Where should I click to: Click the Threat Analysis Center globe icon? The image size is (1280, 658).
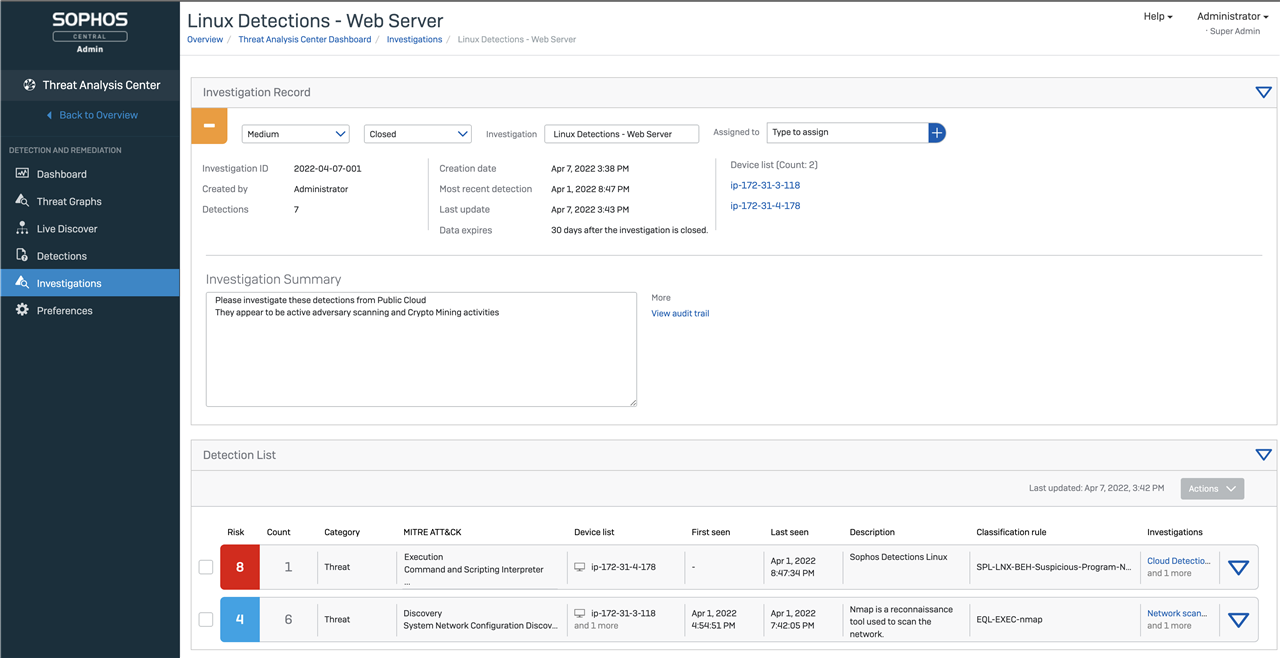pyautogui.click(x=29, y=85)
